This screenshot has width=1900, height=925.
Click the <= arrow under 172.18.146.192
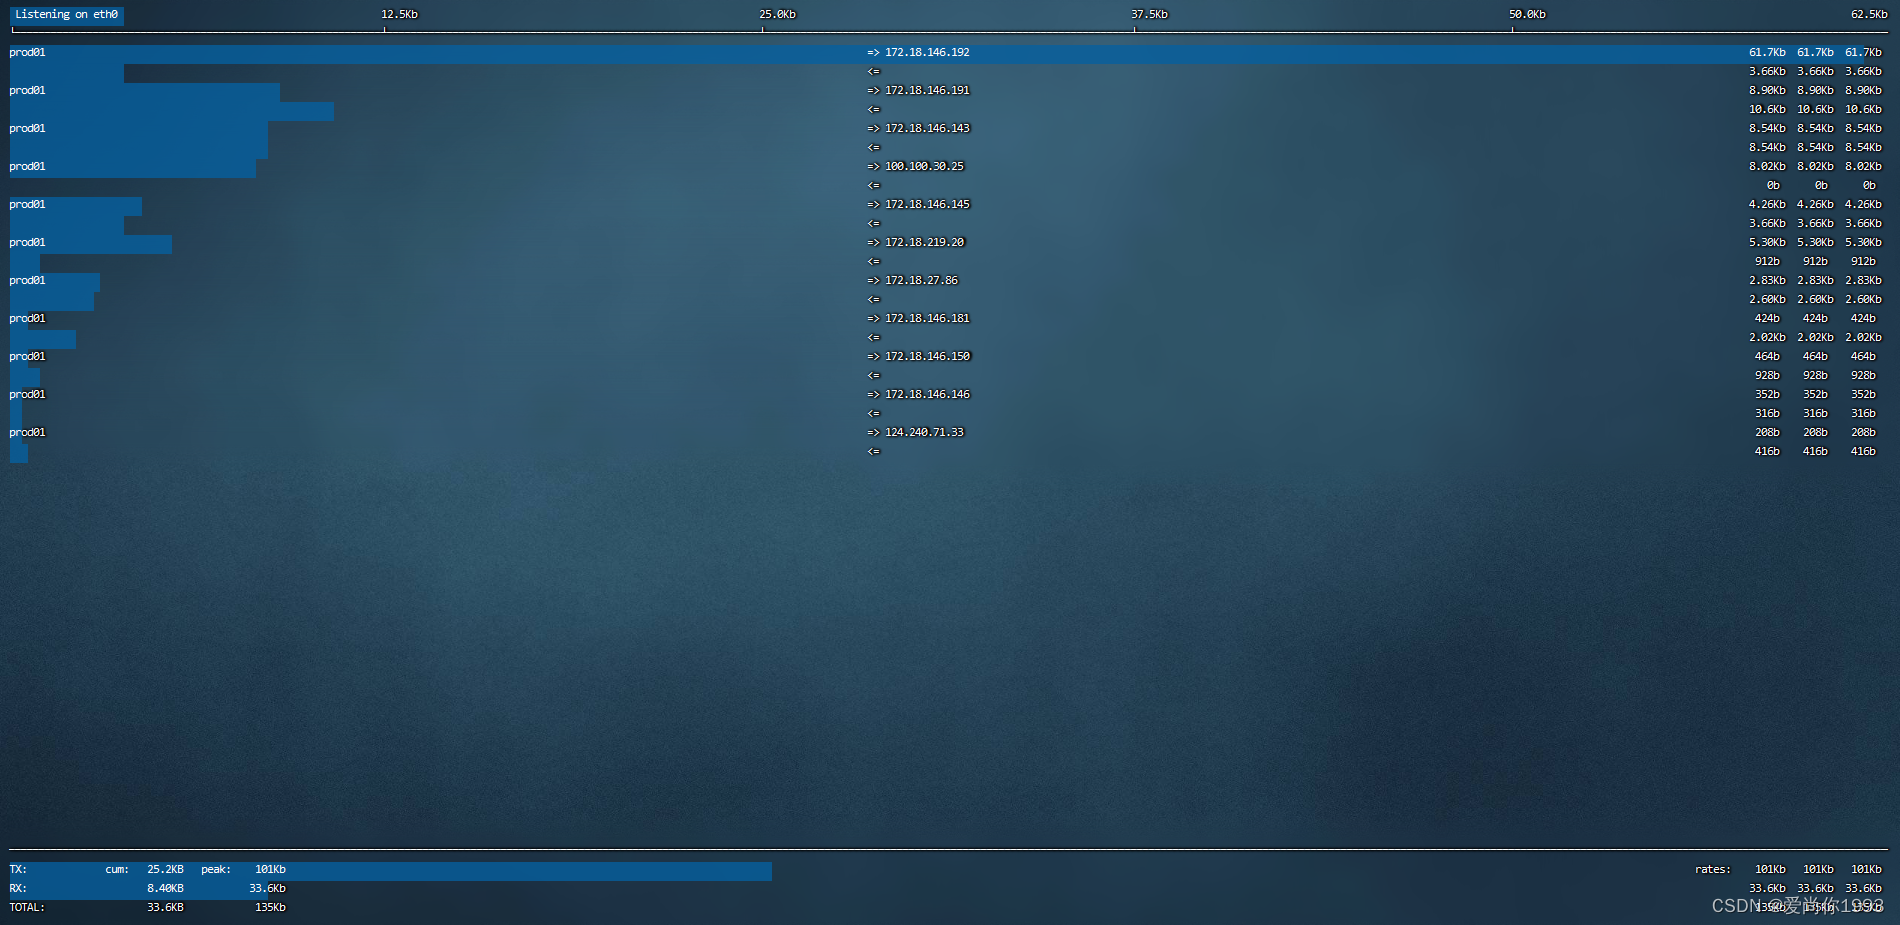873,71
